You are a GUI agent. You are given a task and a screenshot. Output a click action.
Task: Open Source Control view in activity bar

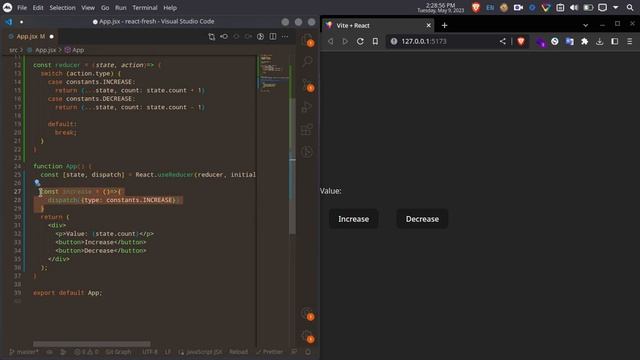[307, 84]
